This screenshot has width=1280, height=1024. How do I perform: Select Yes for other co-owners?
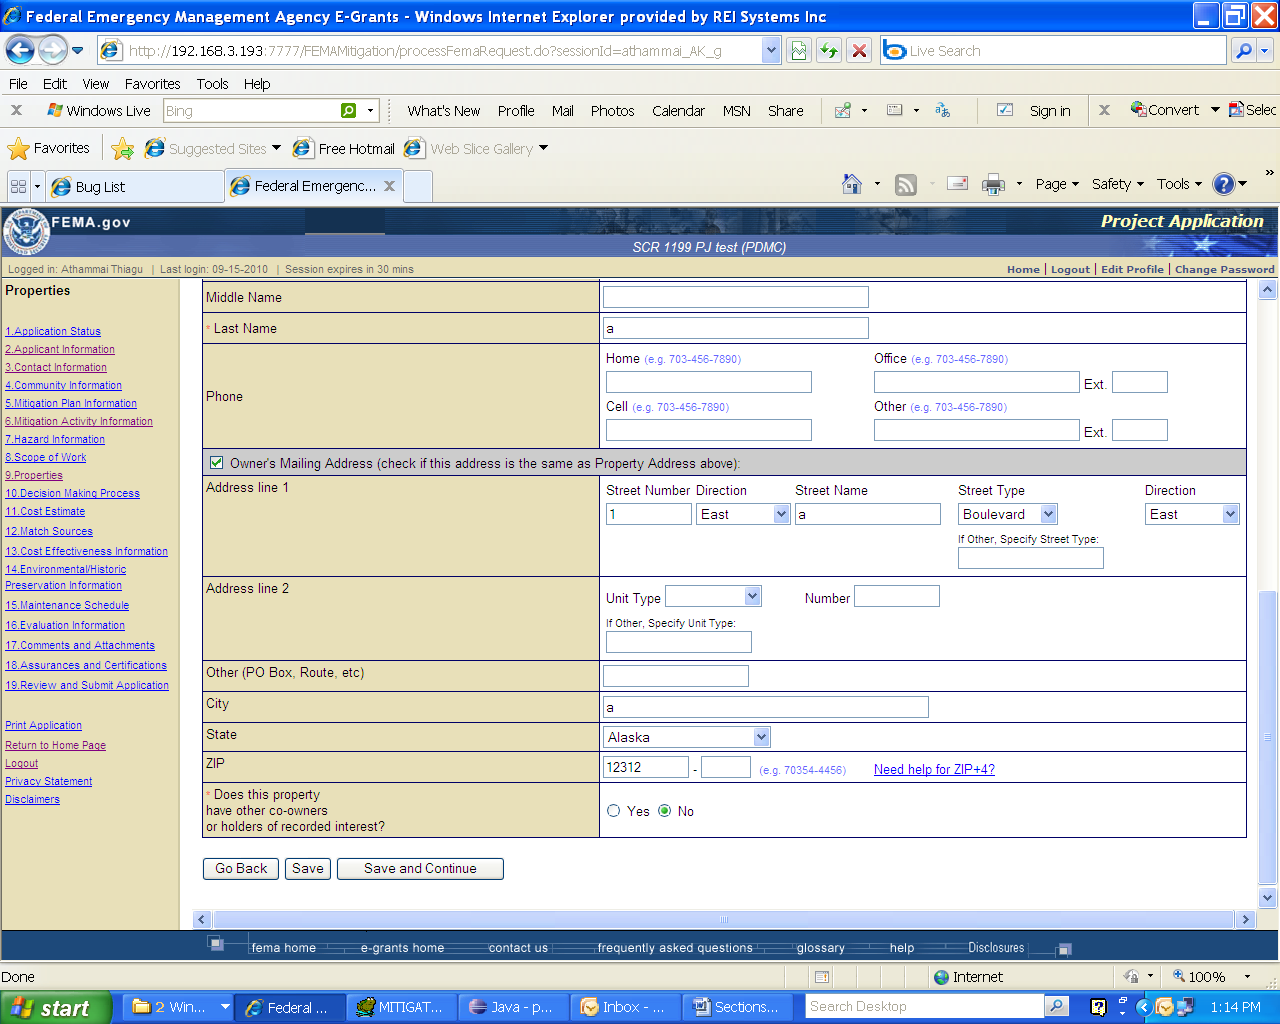(614, 811)
